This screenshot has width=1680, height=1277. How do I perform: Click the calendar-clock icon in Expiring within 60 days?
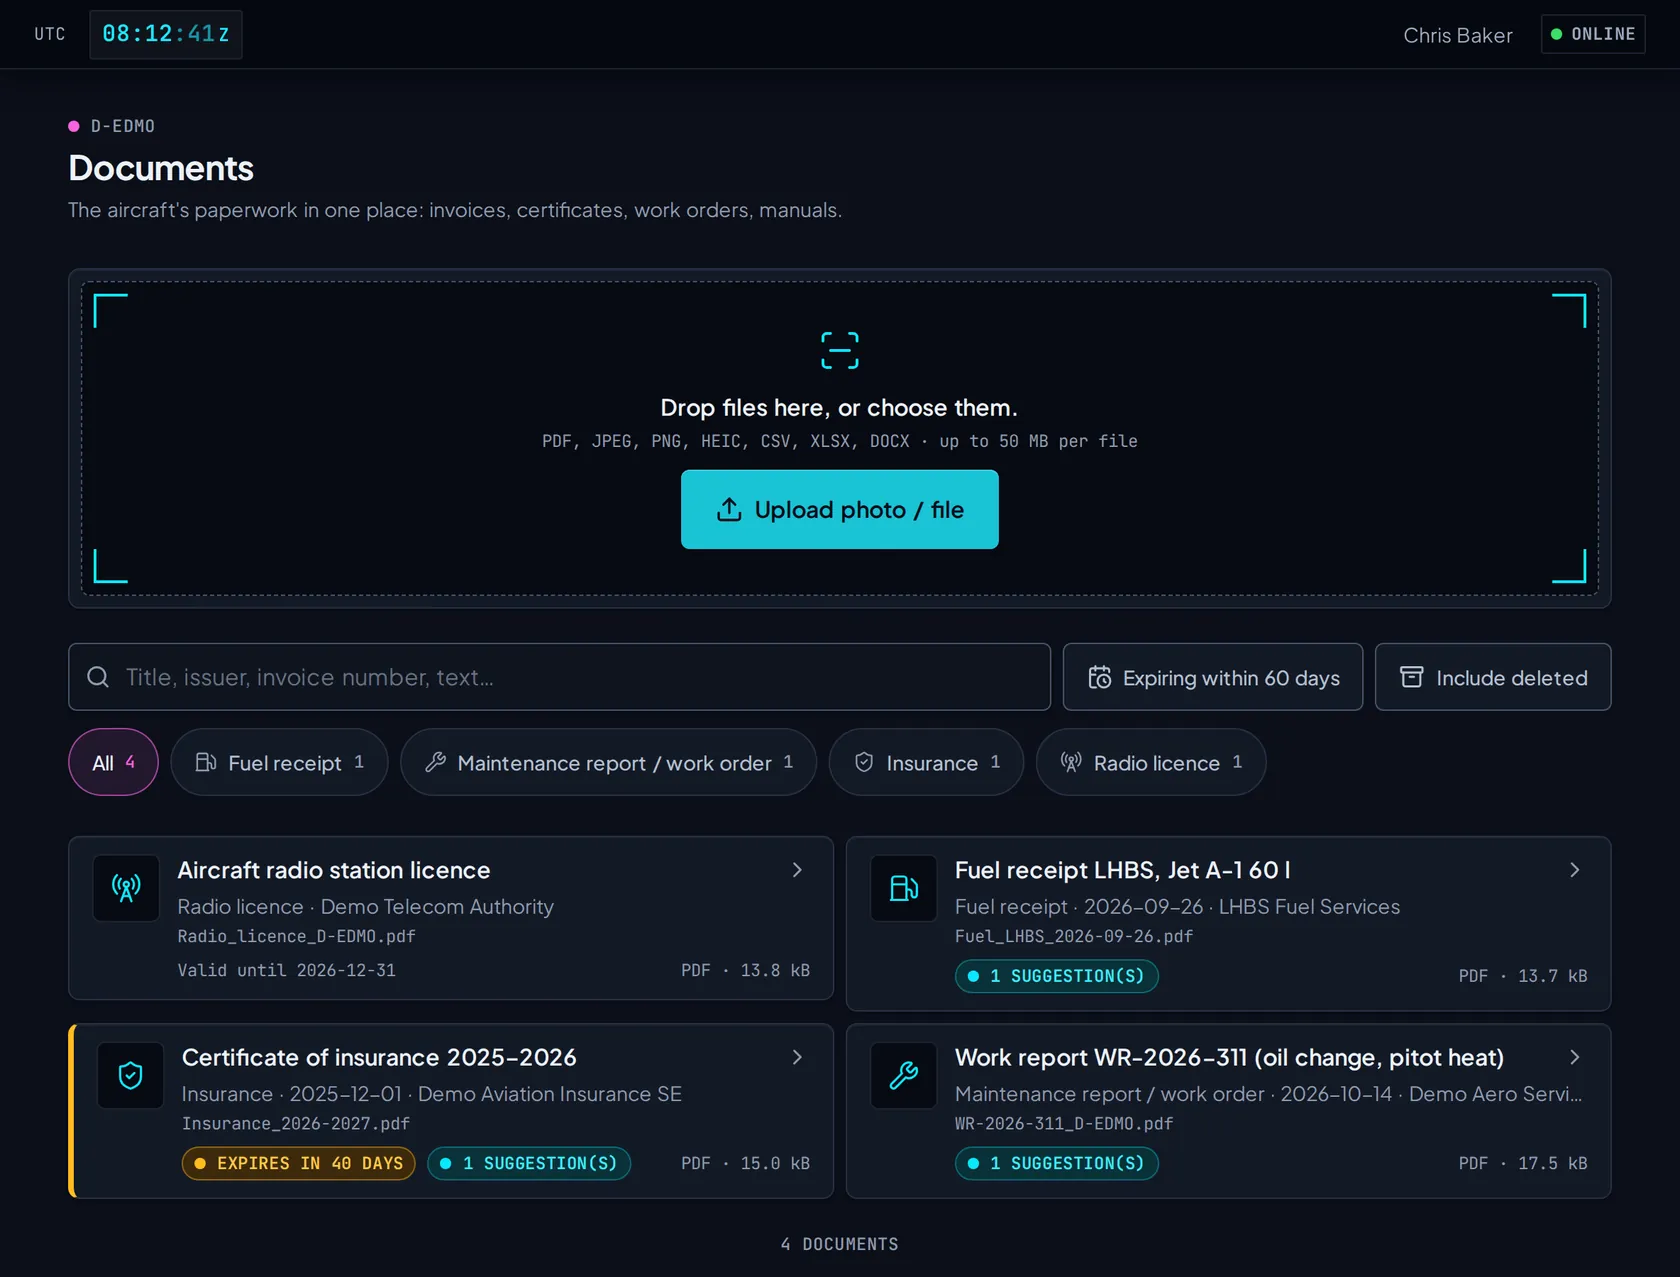(1099, 677)
